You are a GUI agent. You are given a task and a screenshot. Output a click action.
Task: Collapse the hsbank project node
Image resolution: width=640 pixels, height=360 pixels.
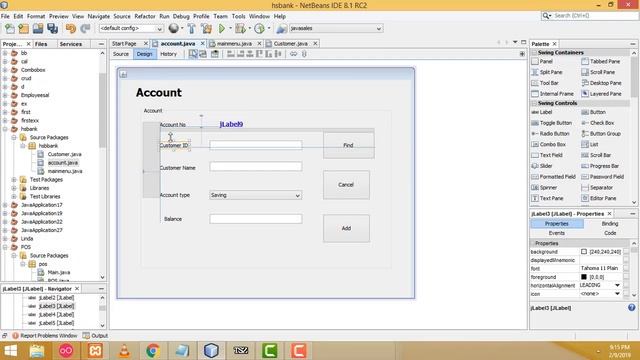click(x=5, y=129)
